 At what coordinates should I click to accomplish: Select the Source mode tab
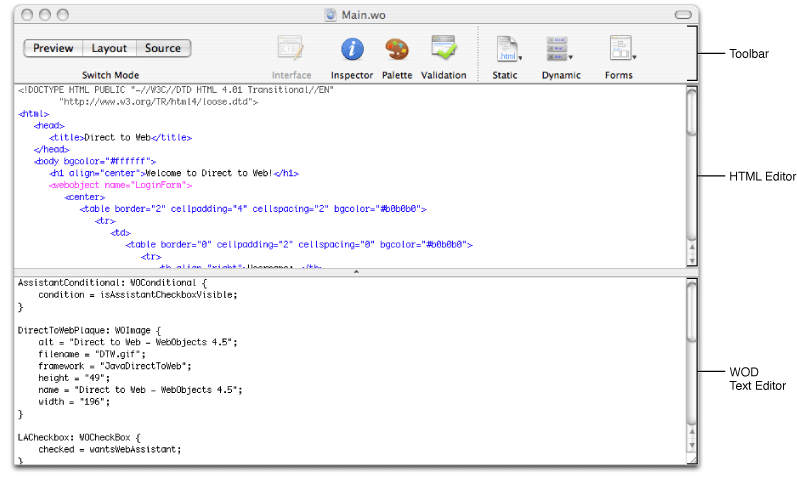pyautogui.click(x=163, y=48)
